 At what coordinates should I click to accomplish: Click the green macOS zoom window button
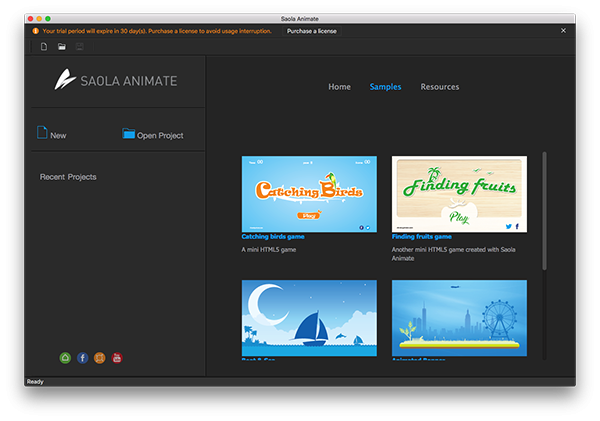point(48,18)
